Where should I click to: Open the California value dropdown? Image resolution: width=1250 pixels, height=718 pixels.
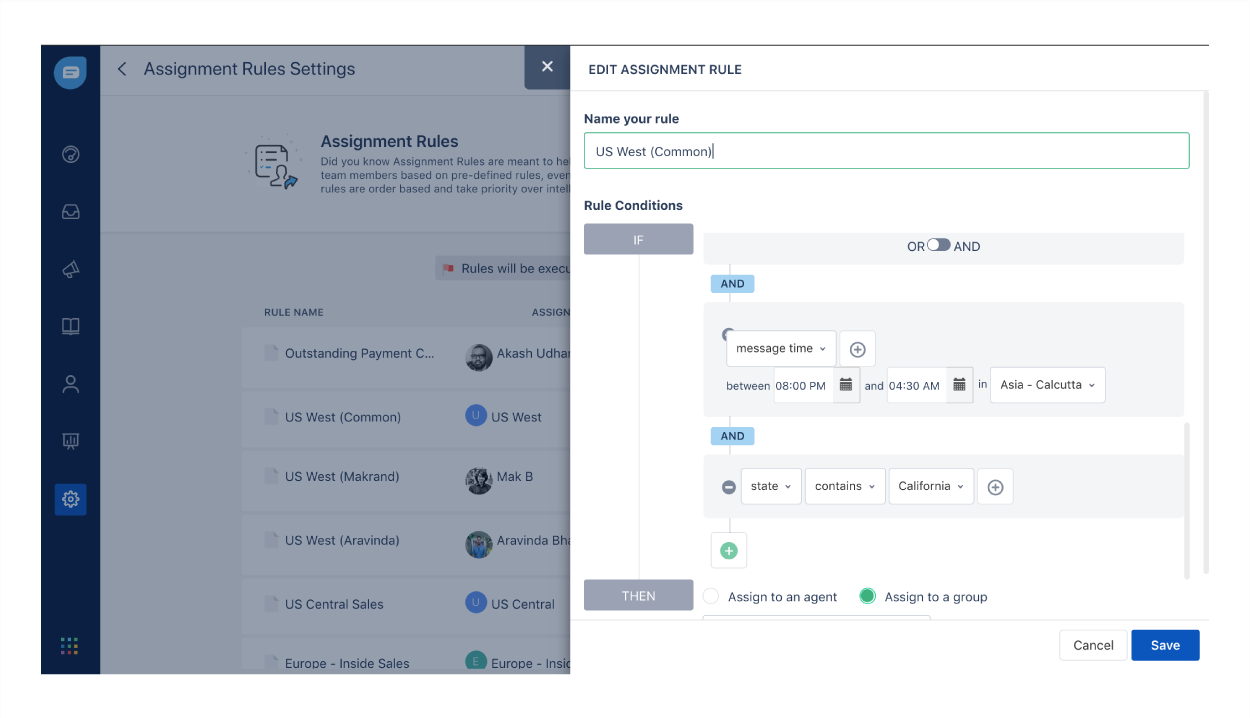pyautogui.click(x=930, y=487)
